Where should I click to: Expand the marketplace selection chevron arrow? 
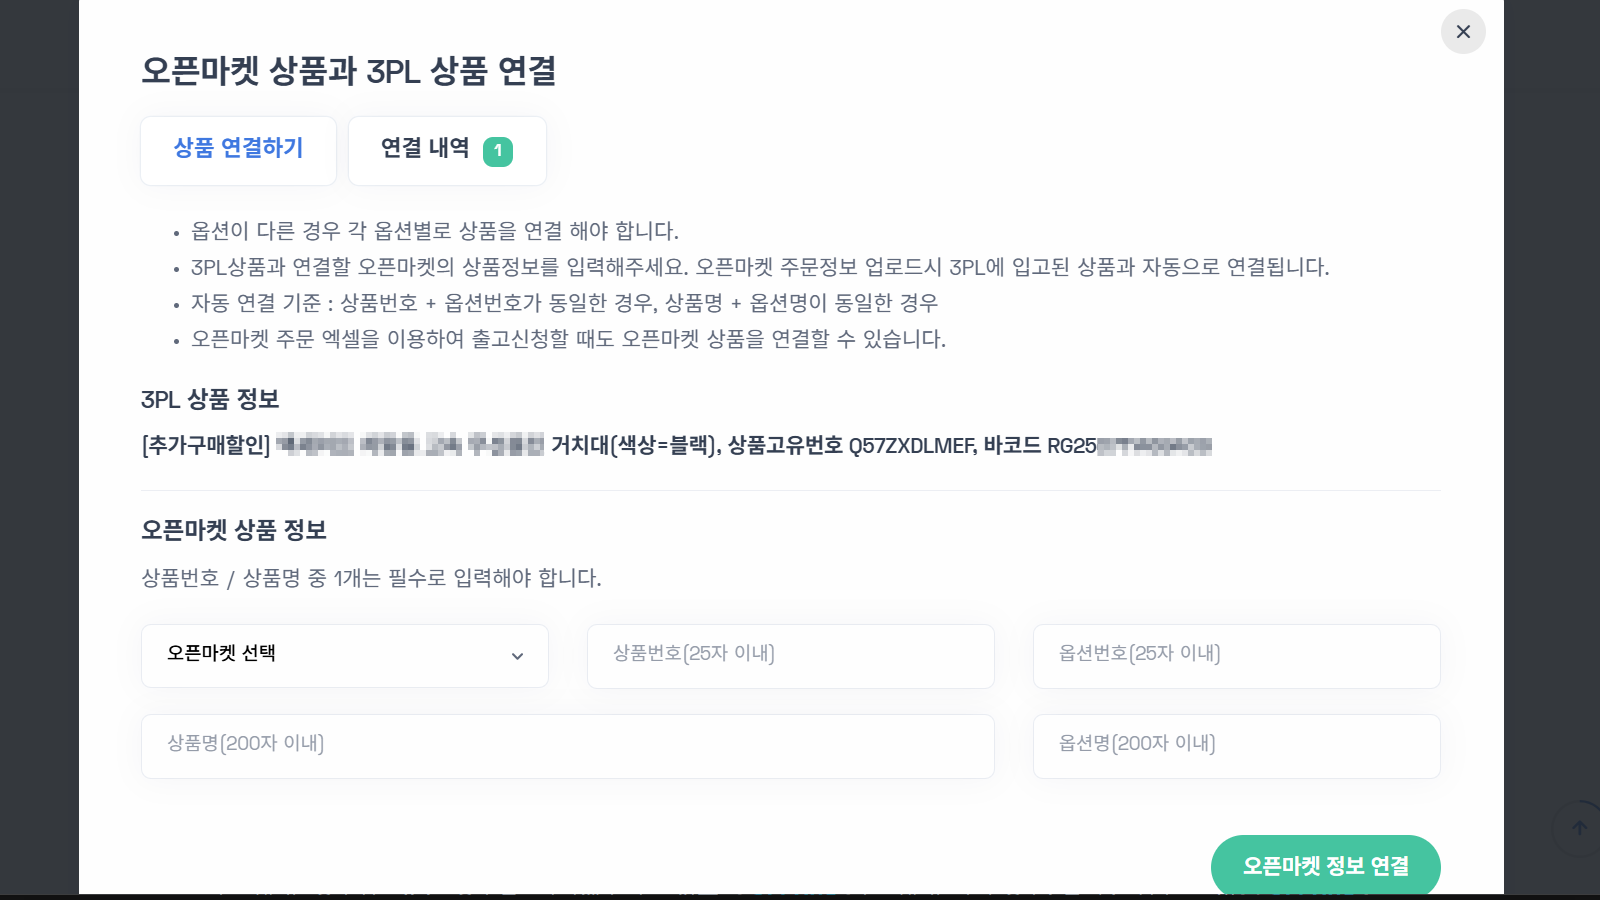coord(517,656)
